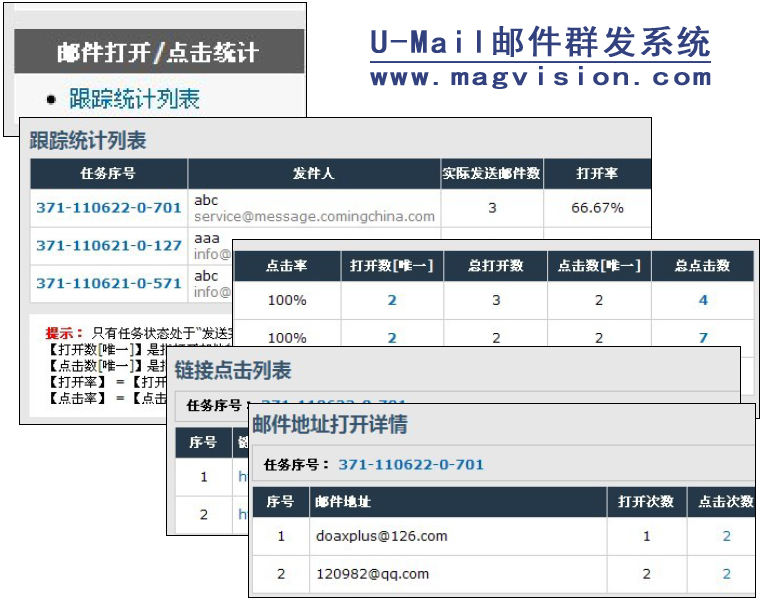Image resolution: width=763 pixels, height=601 pixels.
Task: Select the sent mail count 3 cell
Action: point(492,208)
